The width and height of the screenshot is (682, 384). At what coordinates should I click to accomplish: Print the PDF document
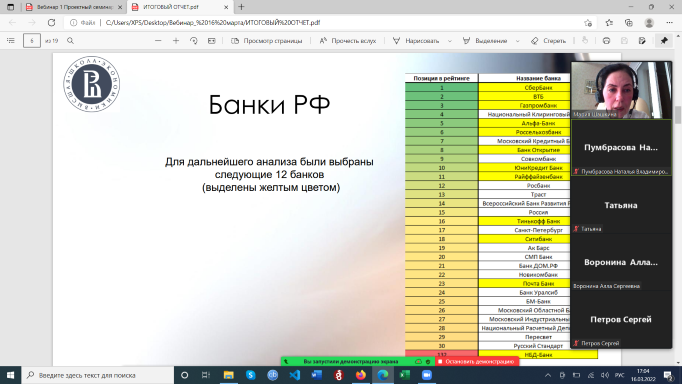coord(606,40)
